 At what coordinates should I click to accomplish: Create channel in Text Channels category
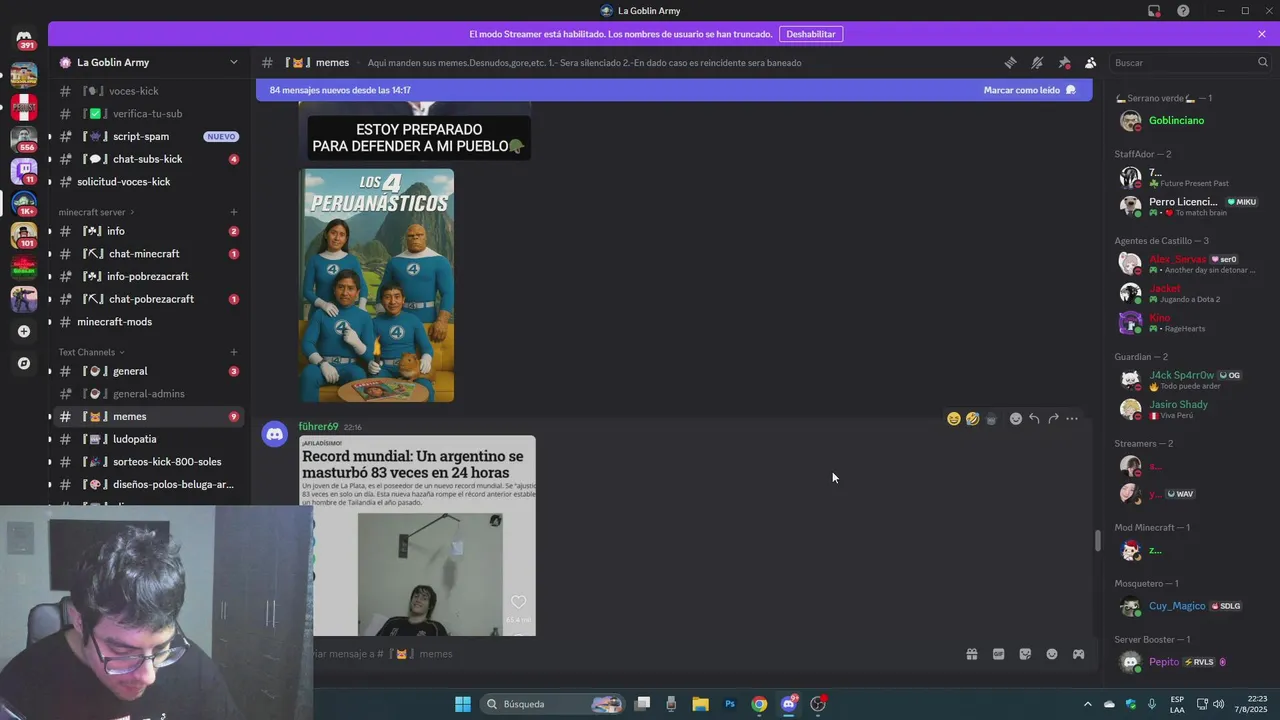(234, 352)
